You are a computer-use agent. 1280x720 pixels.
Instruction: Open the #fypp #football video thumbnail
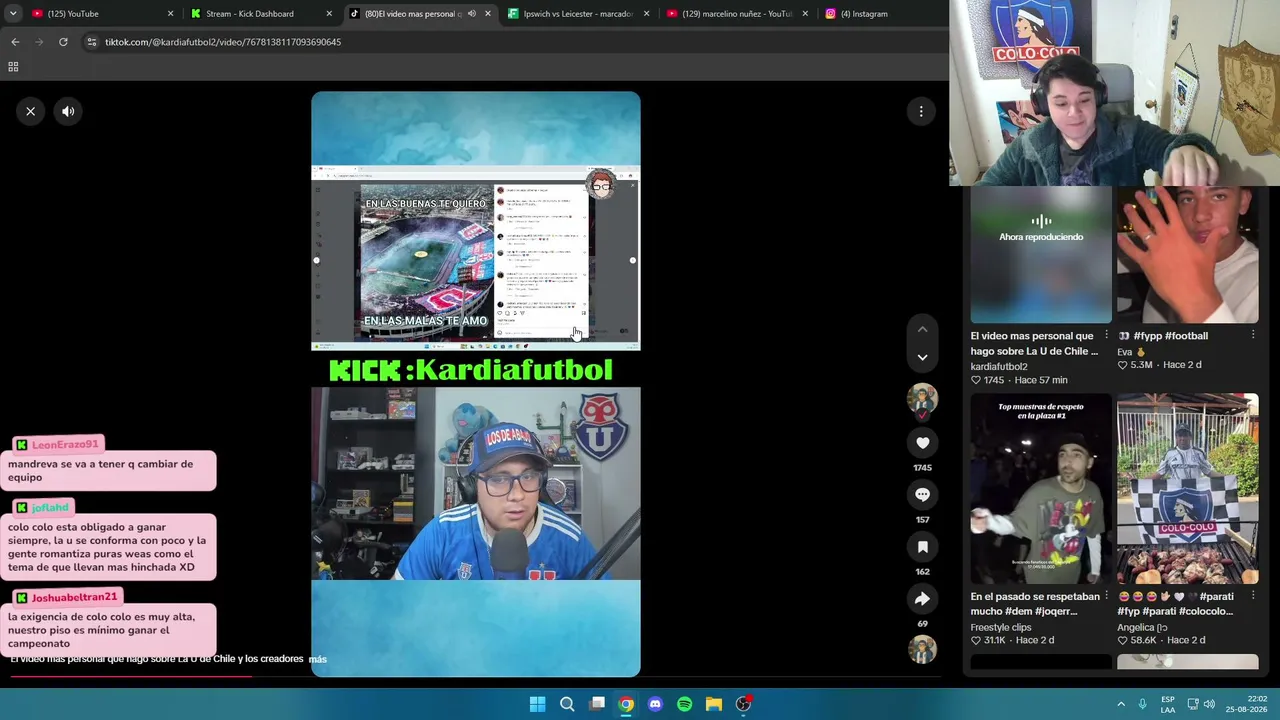coord(1188,254)
